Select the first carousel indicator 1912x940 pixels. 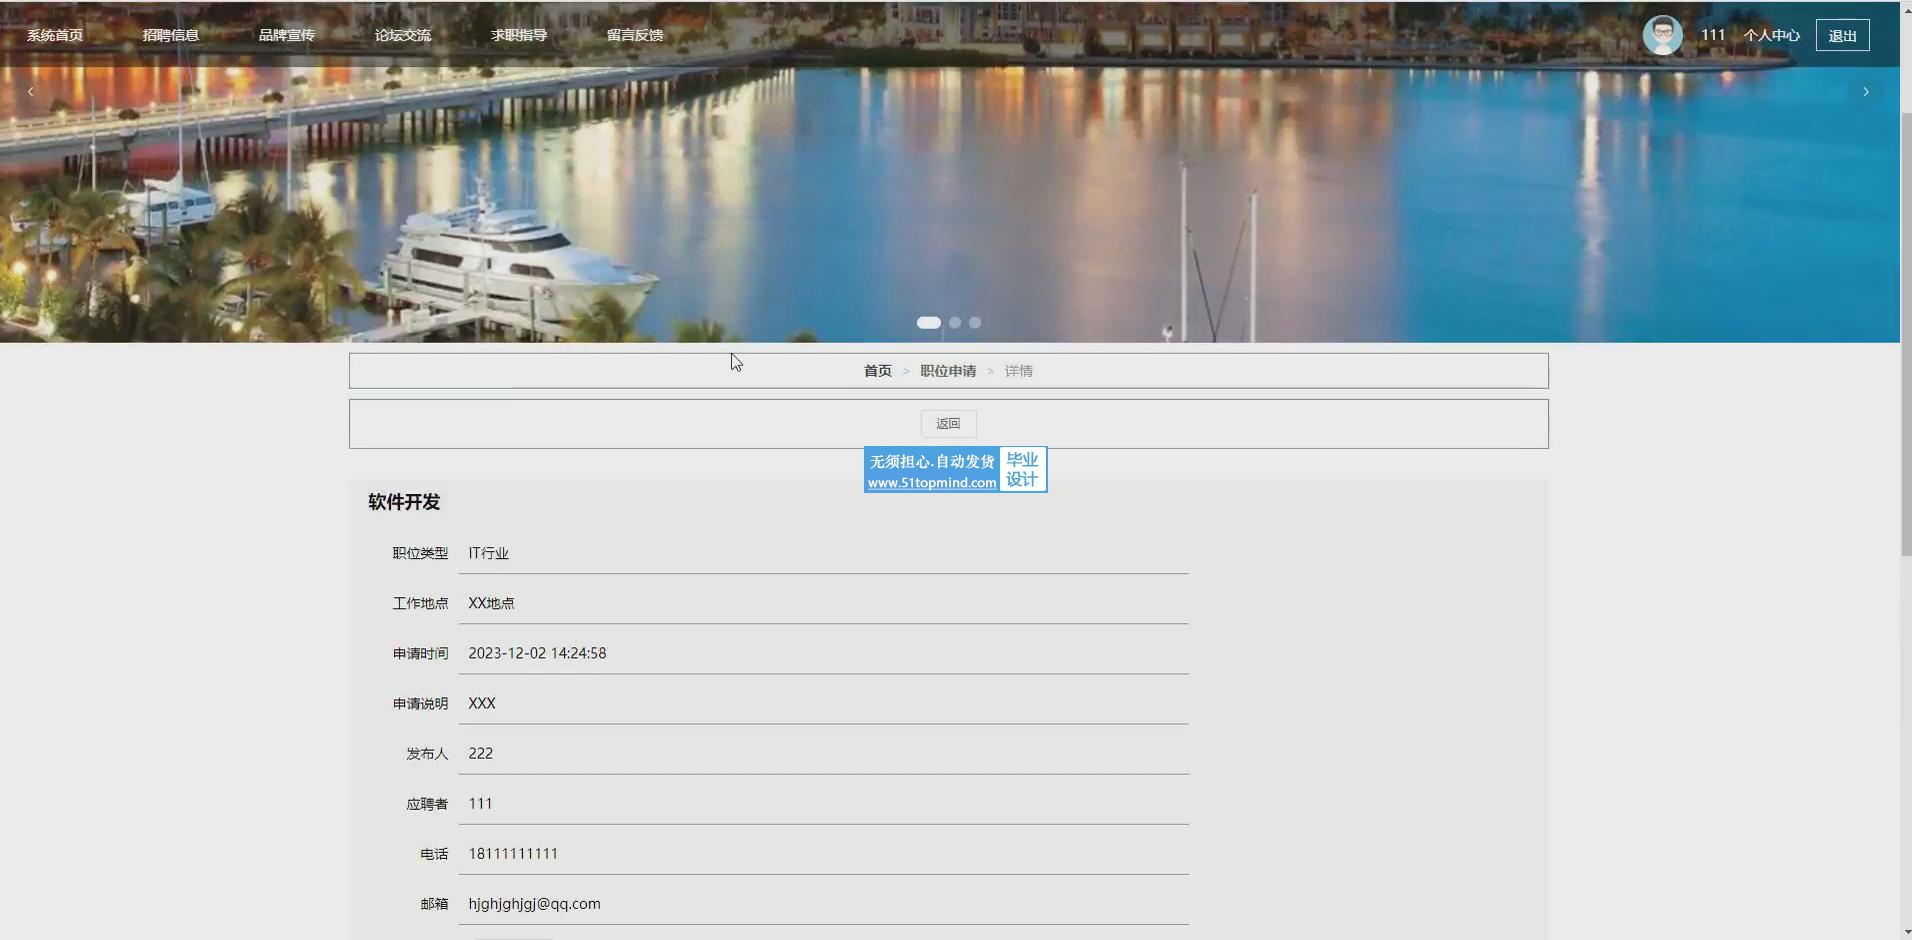point(929,323)
